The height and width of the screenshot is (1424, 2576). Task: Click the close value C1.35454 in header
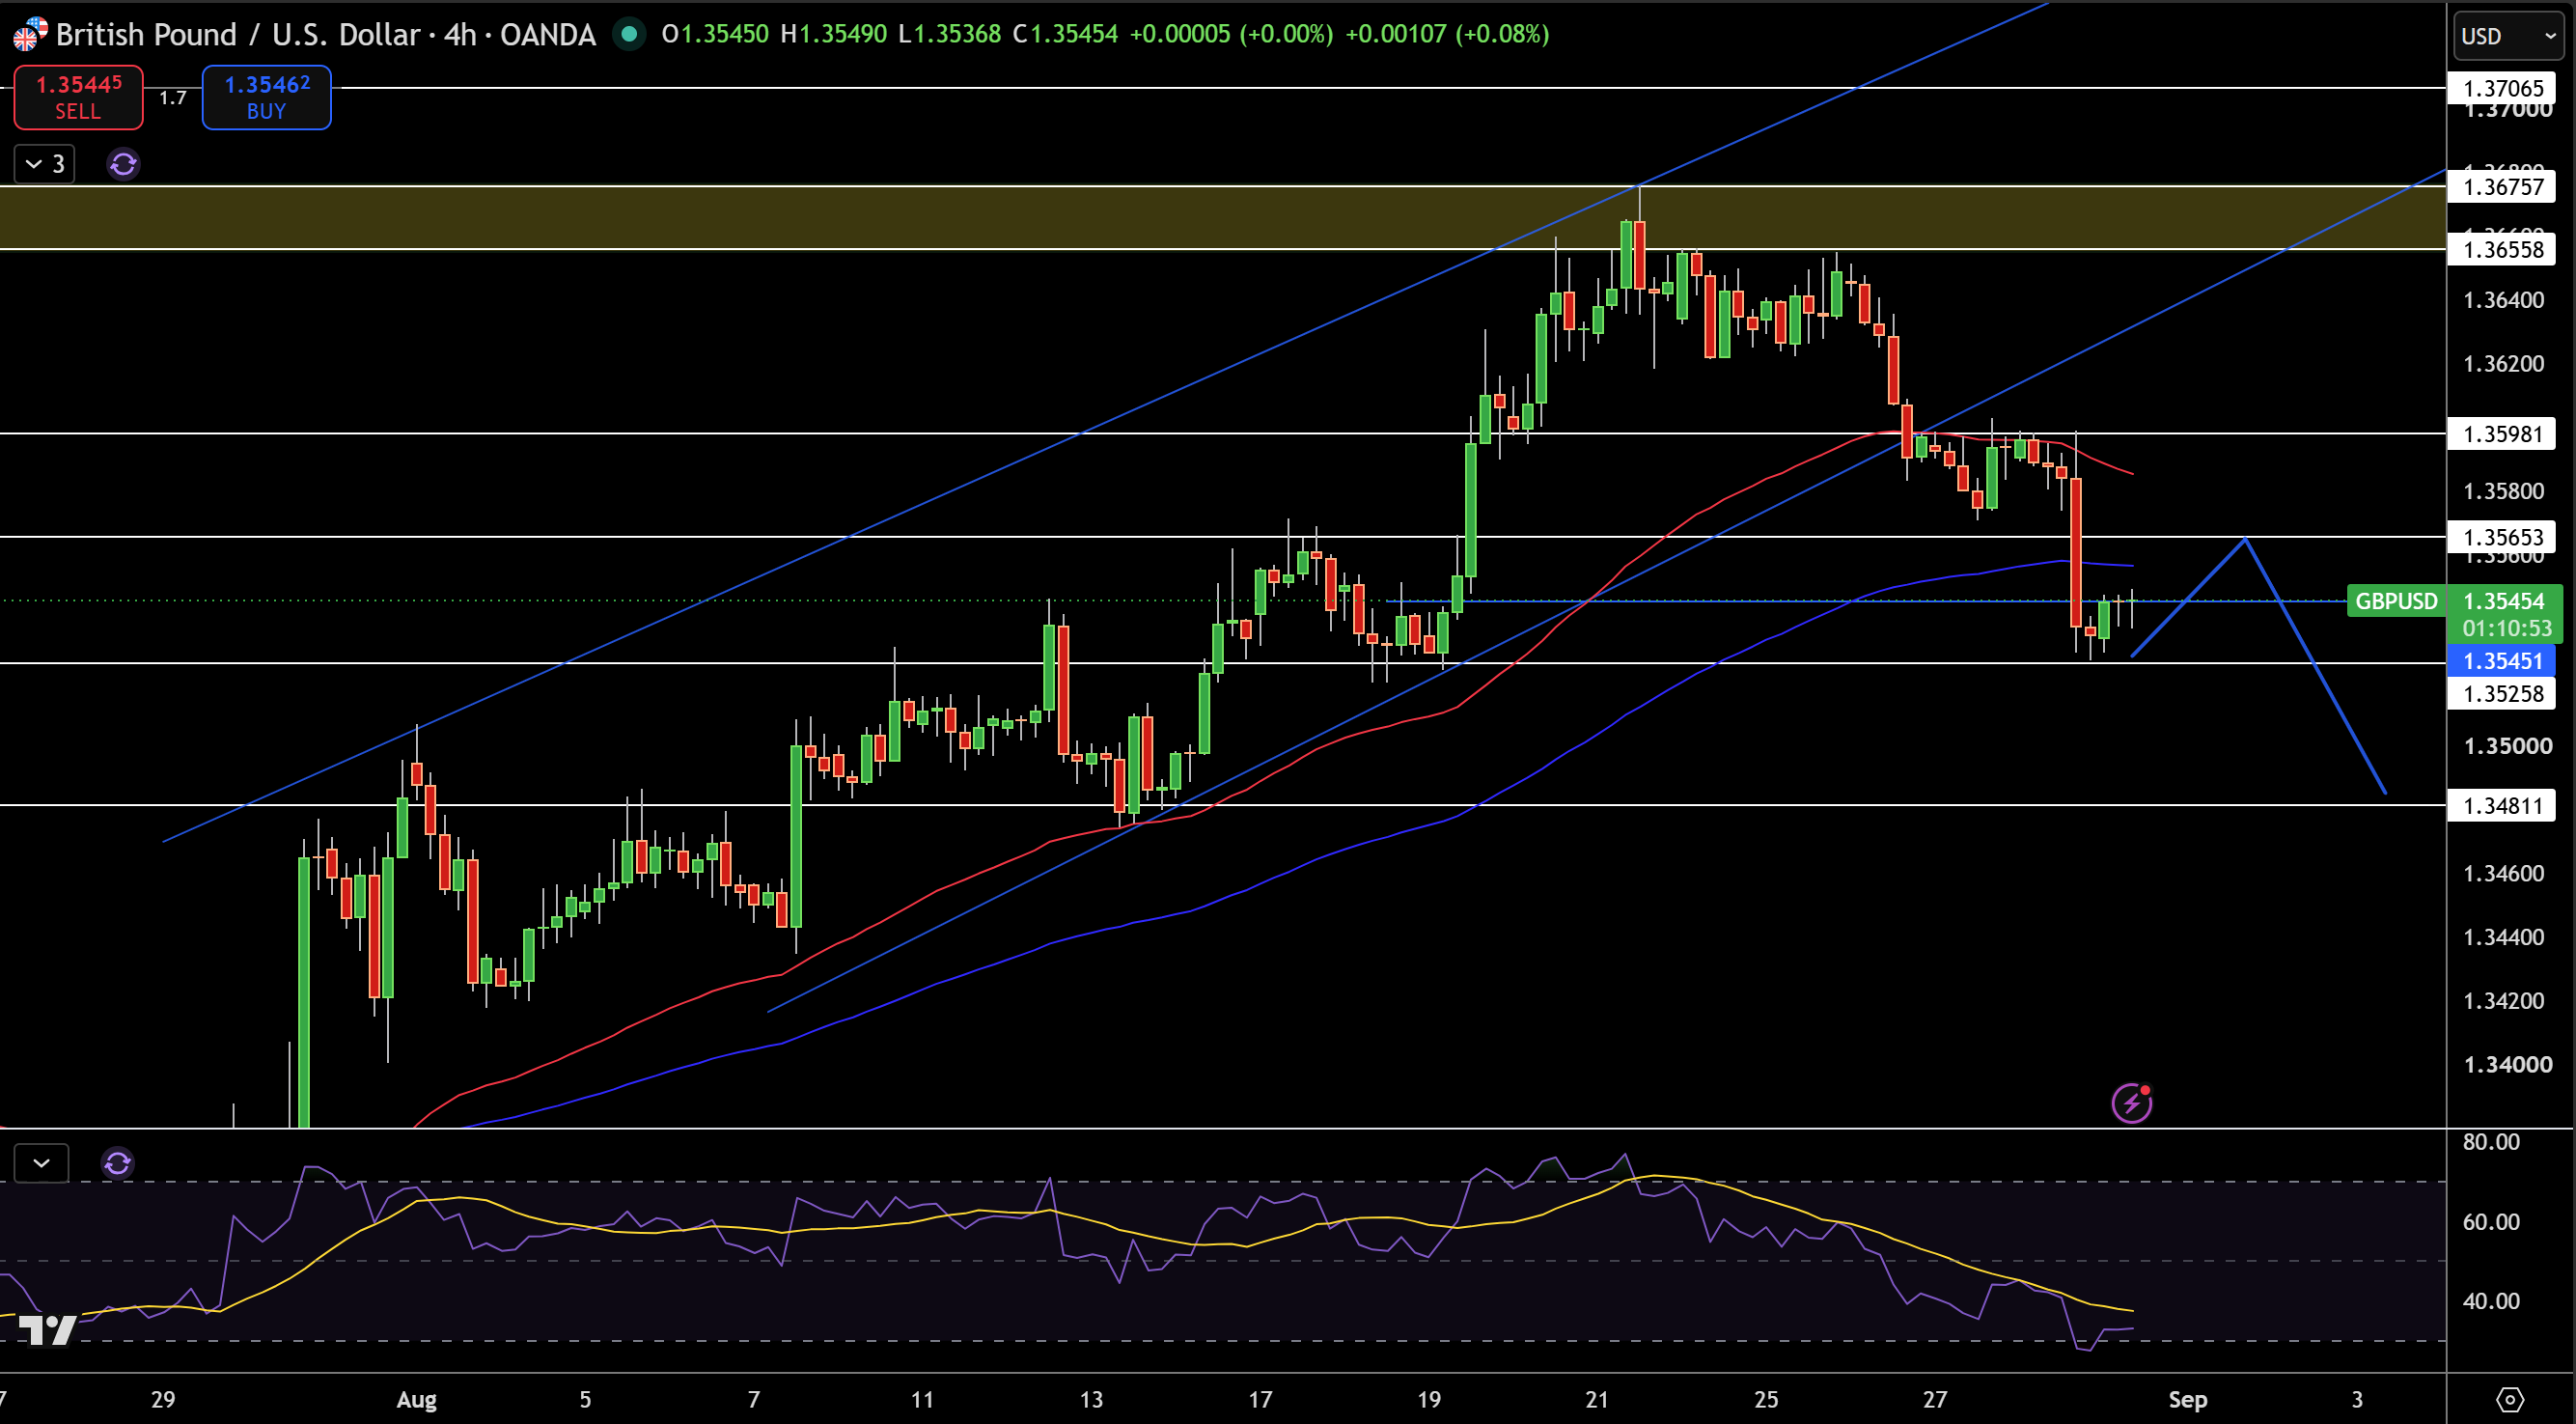pyautogui.click(x=1065, y=34)
